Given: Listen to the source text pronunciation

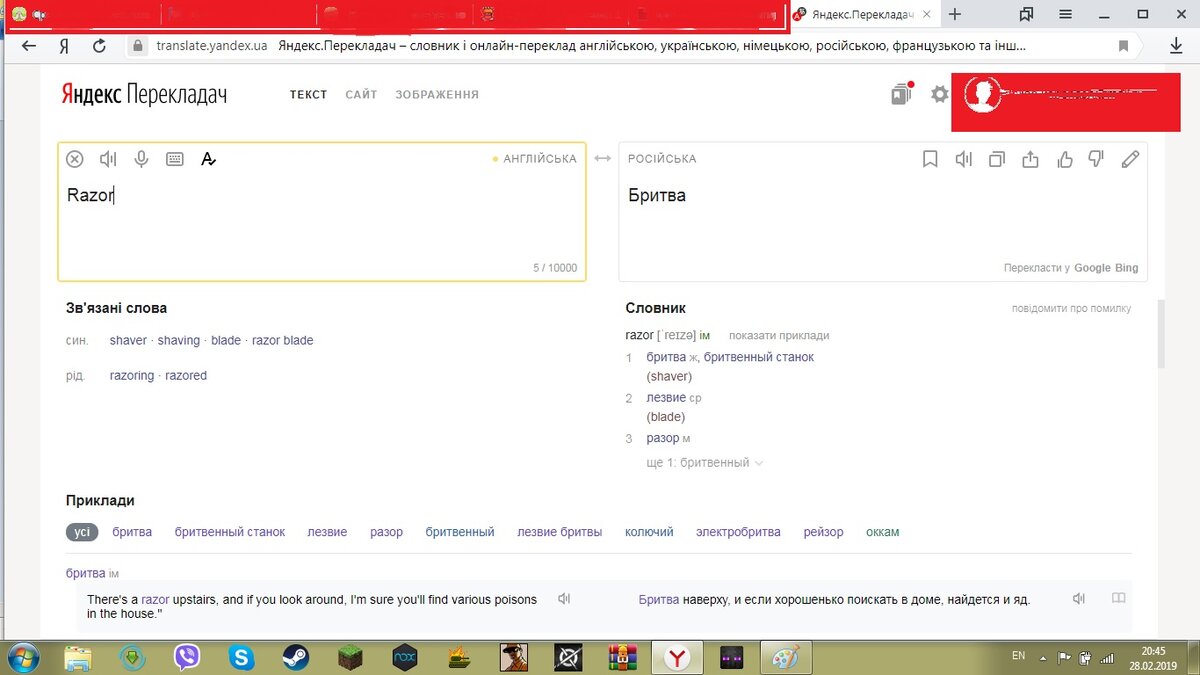Looking at the screenshot, I should pyautogui.click(x=108, y=159).
